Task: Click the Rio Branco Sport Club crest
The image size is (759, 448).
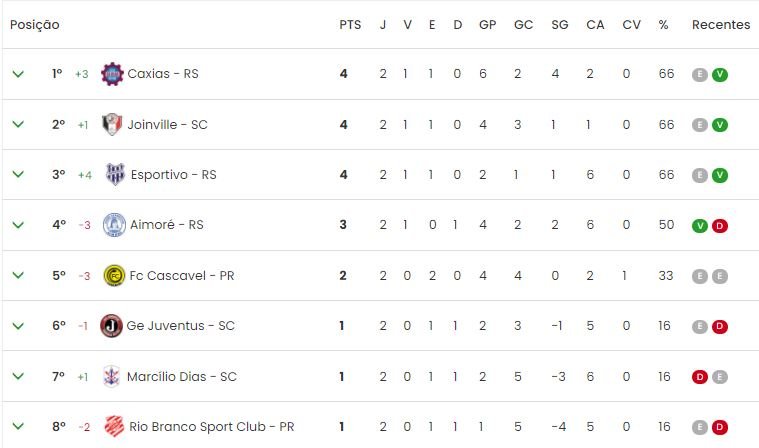Action: 114,426
